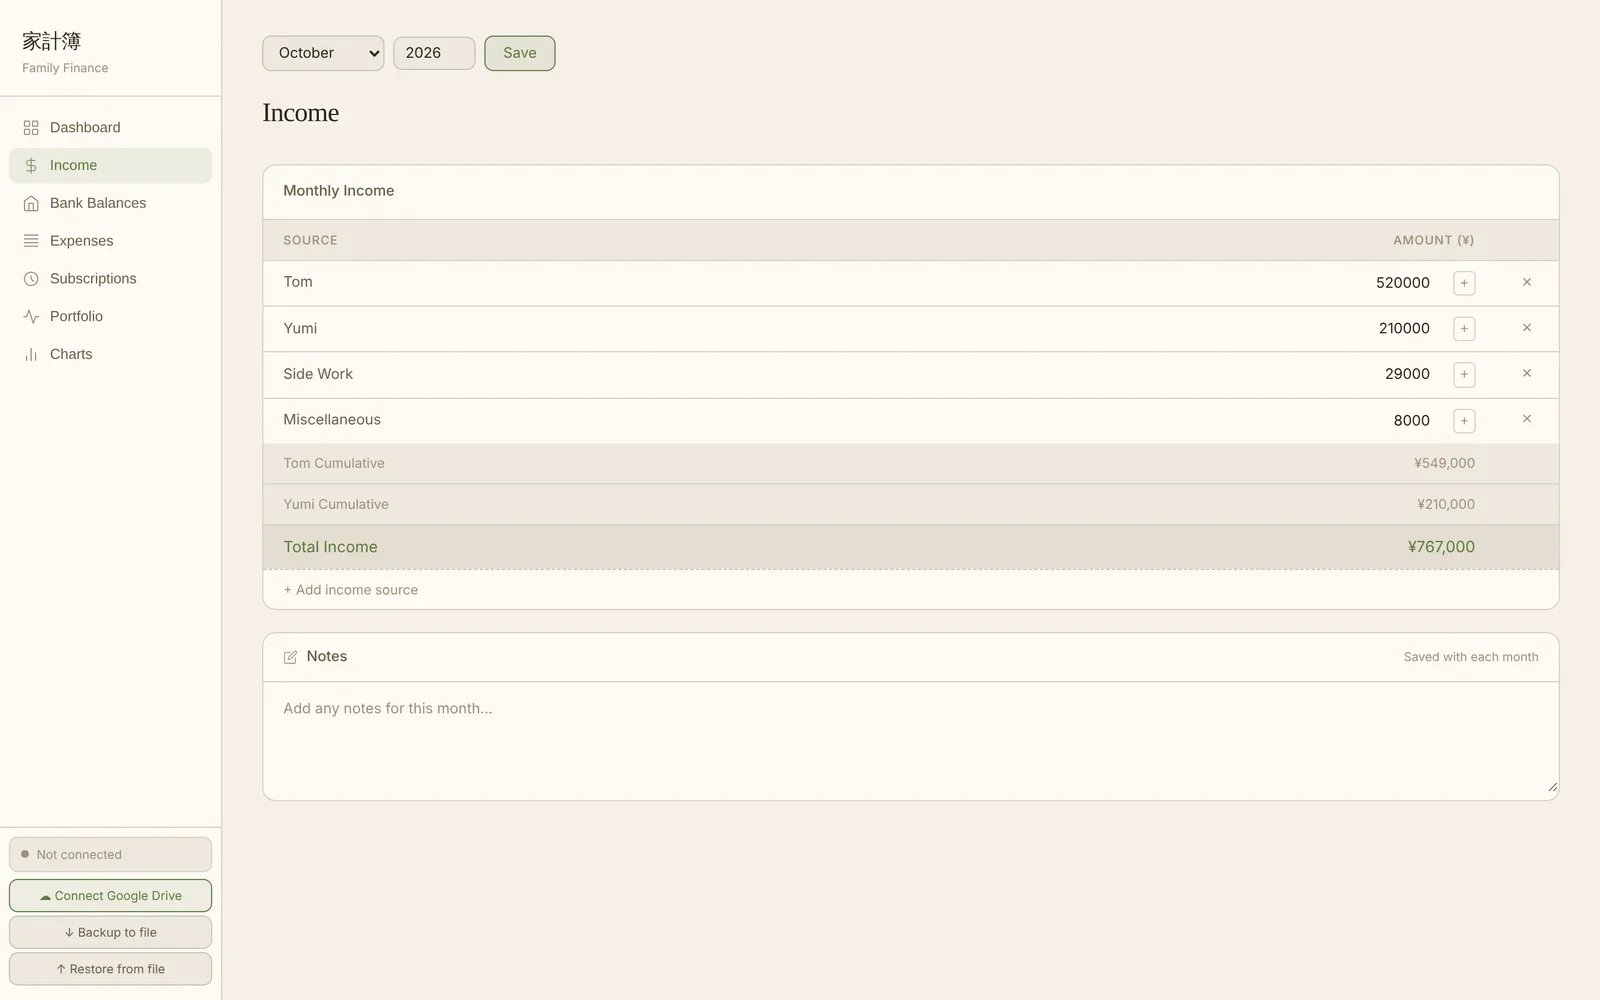Remove the Side Work row
Image resolution: width=1600 pixels, height=1000 pixels.
[x=1527, y=373]
